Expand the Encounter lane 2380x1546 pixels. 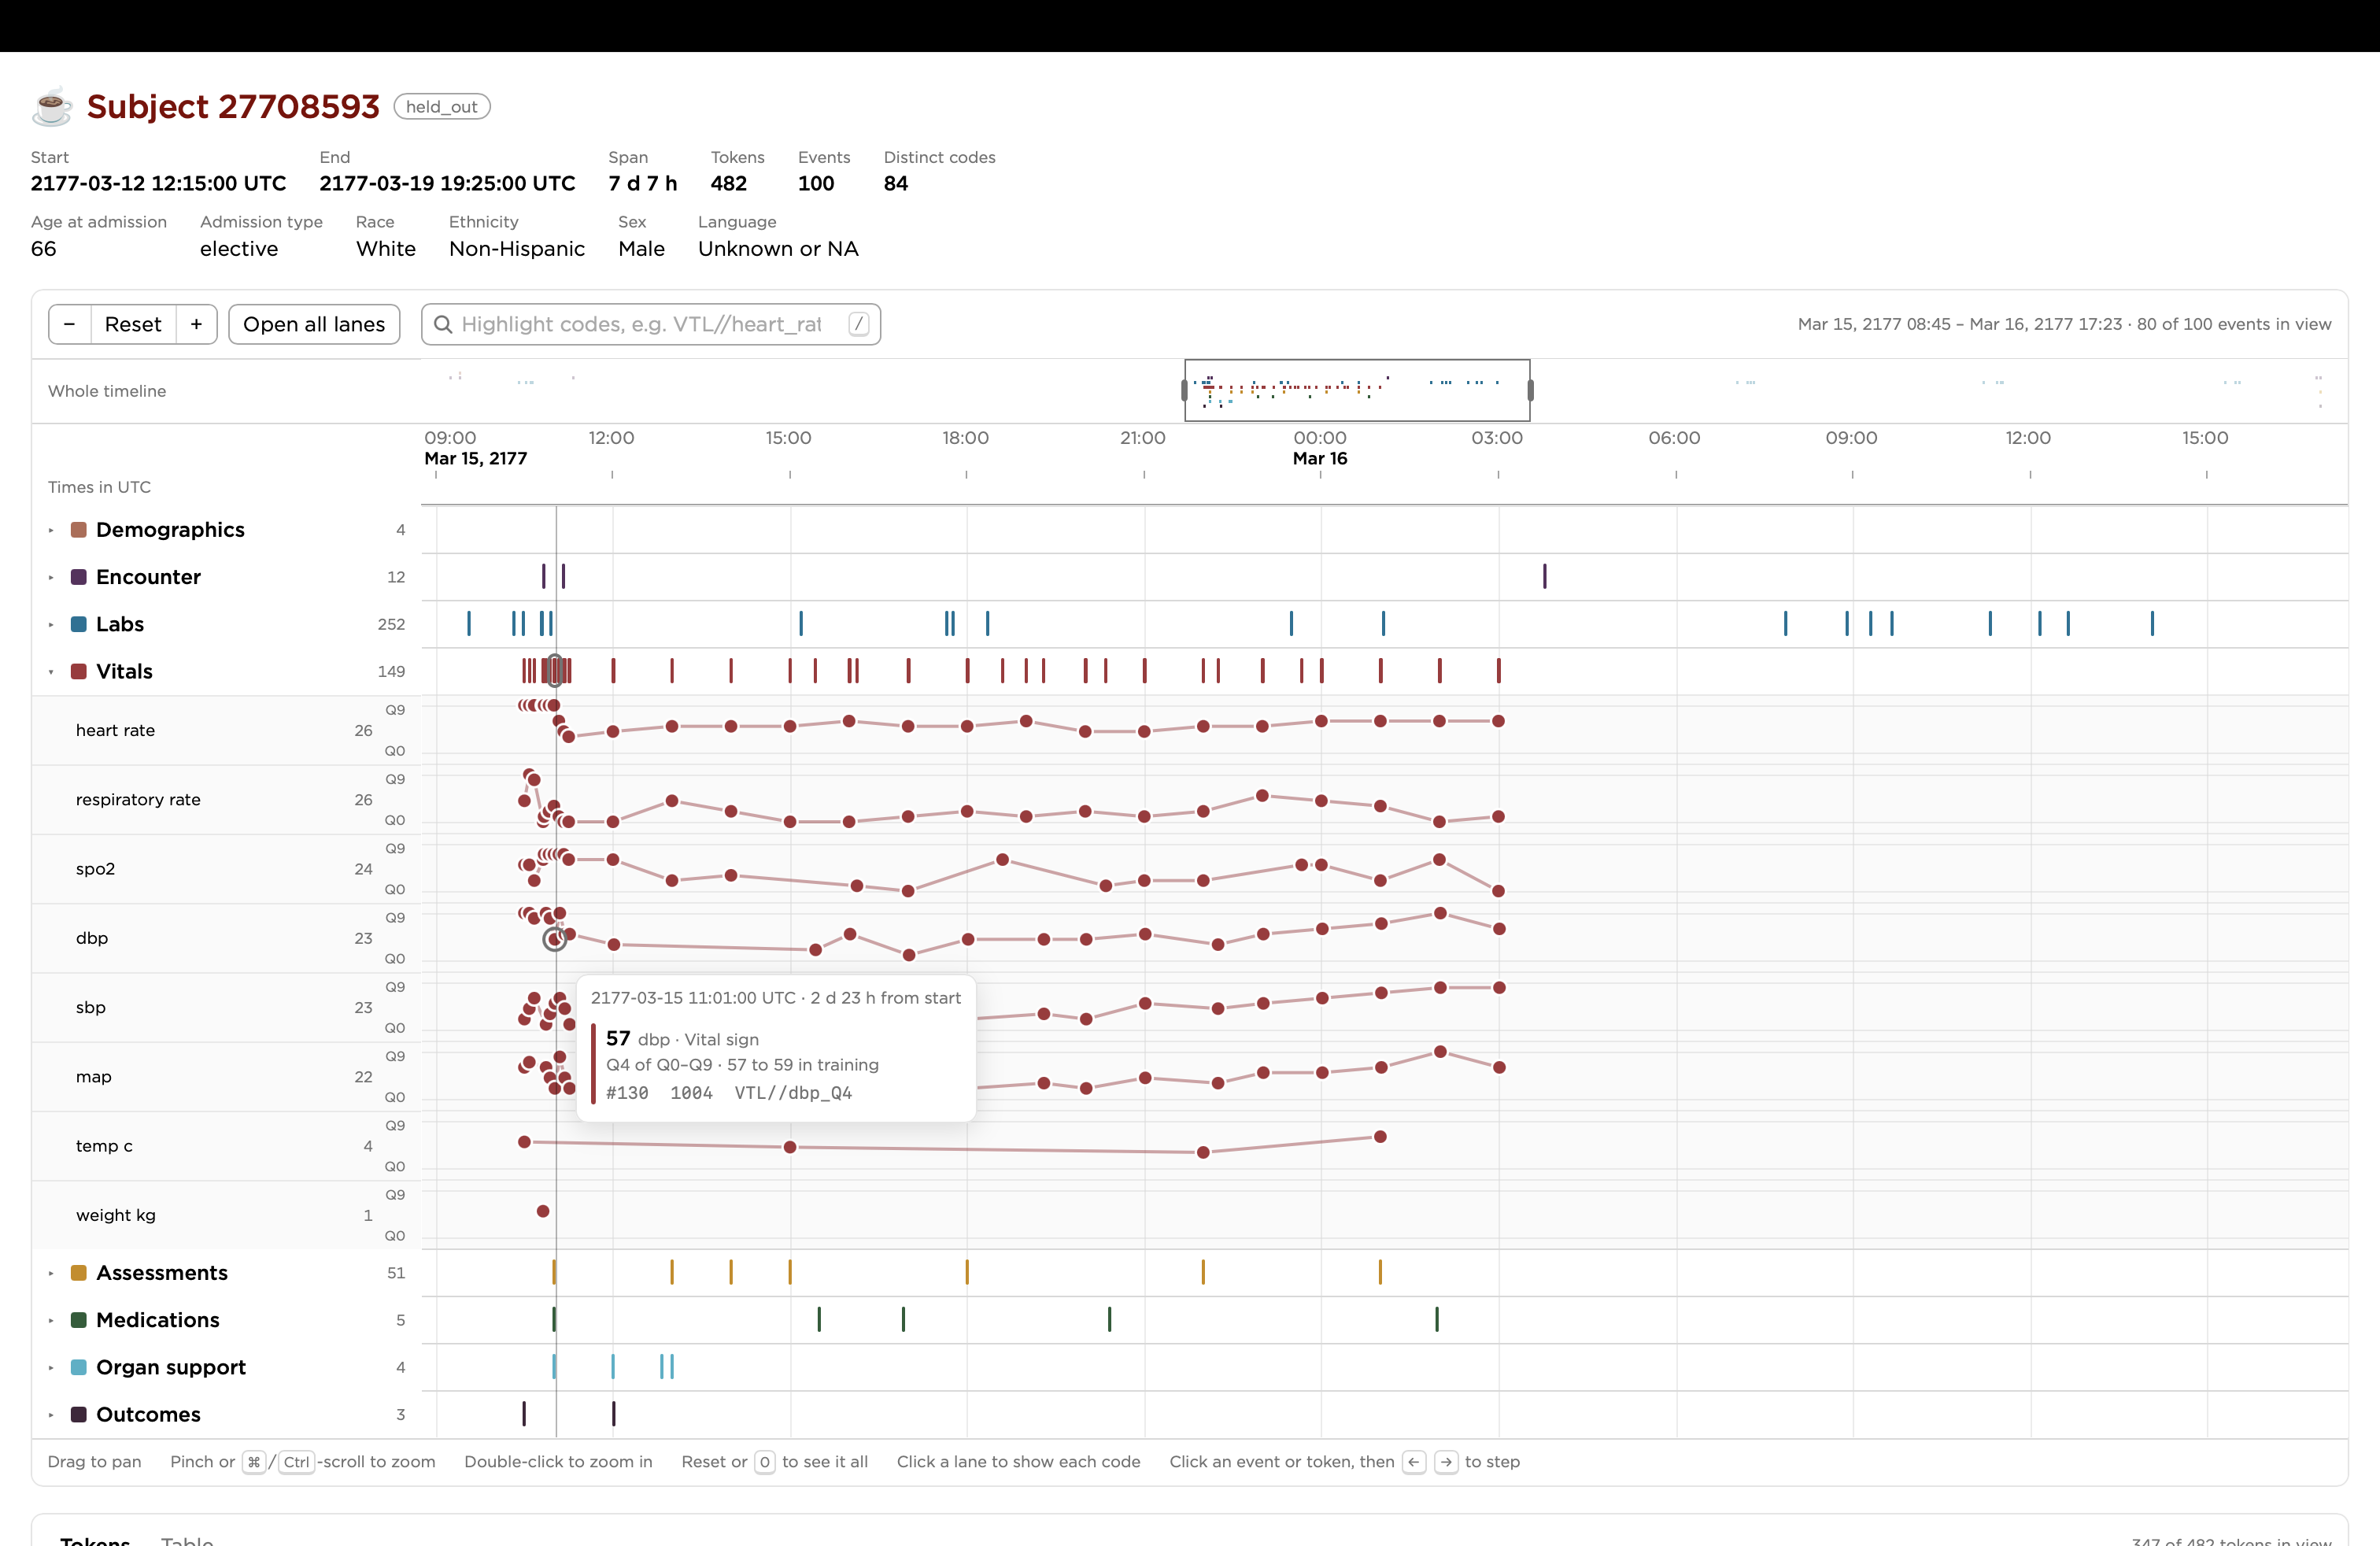coord(51,577)
